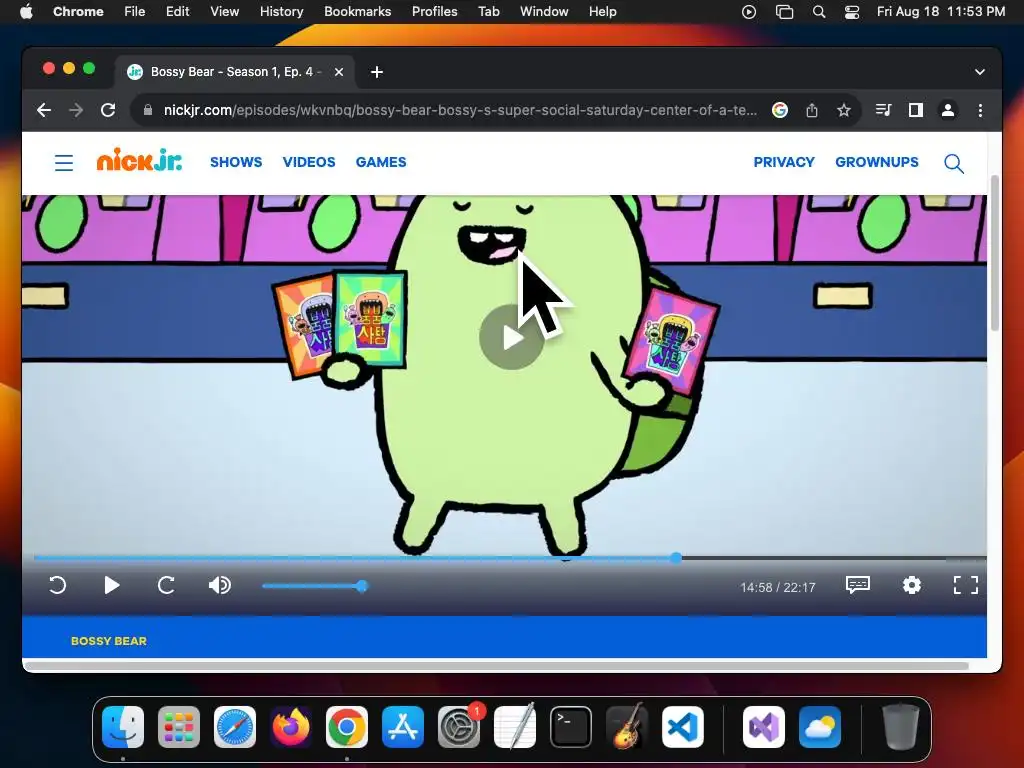Adjust the volume slider
The height and width of the screenshot is (768, 1024).
point(315,586)
